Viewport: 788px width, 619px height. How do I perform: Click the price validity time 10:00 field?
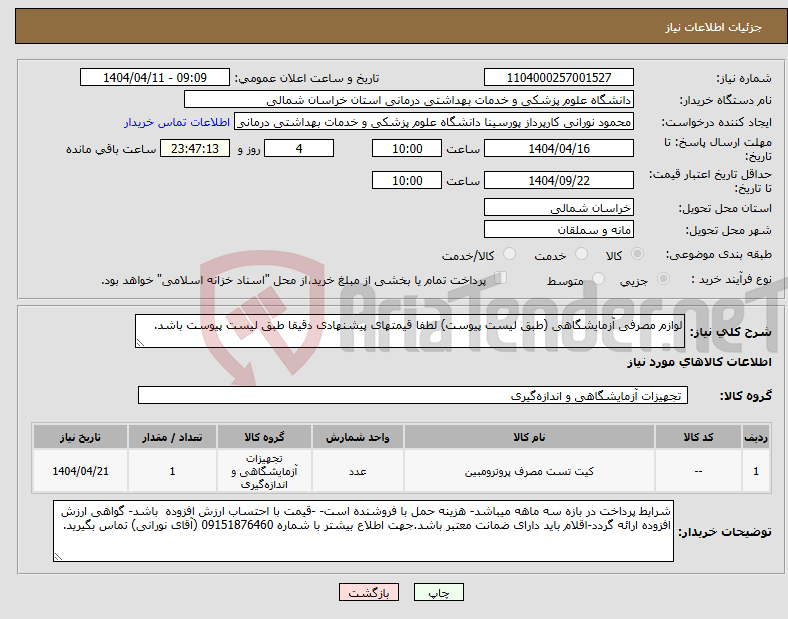click(x=407, y=180)
